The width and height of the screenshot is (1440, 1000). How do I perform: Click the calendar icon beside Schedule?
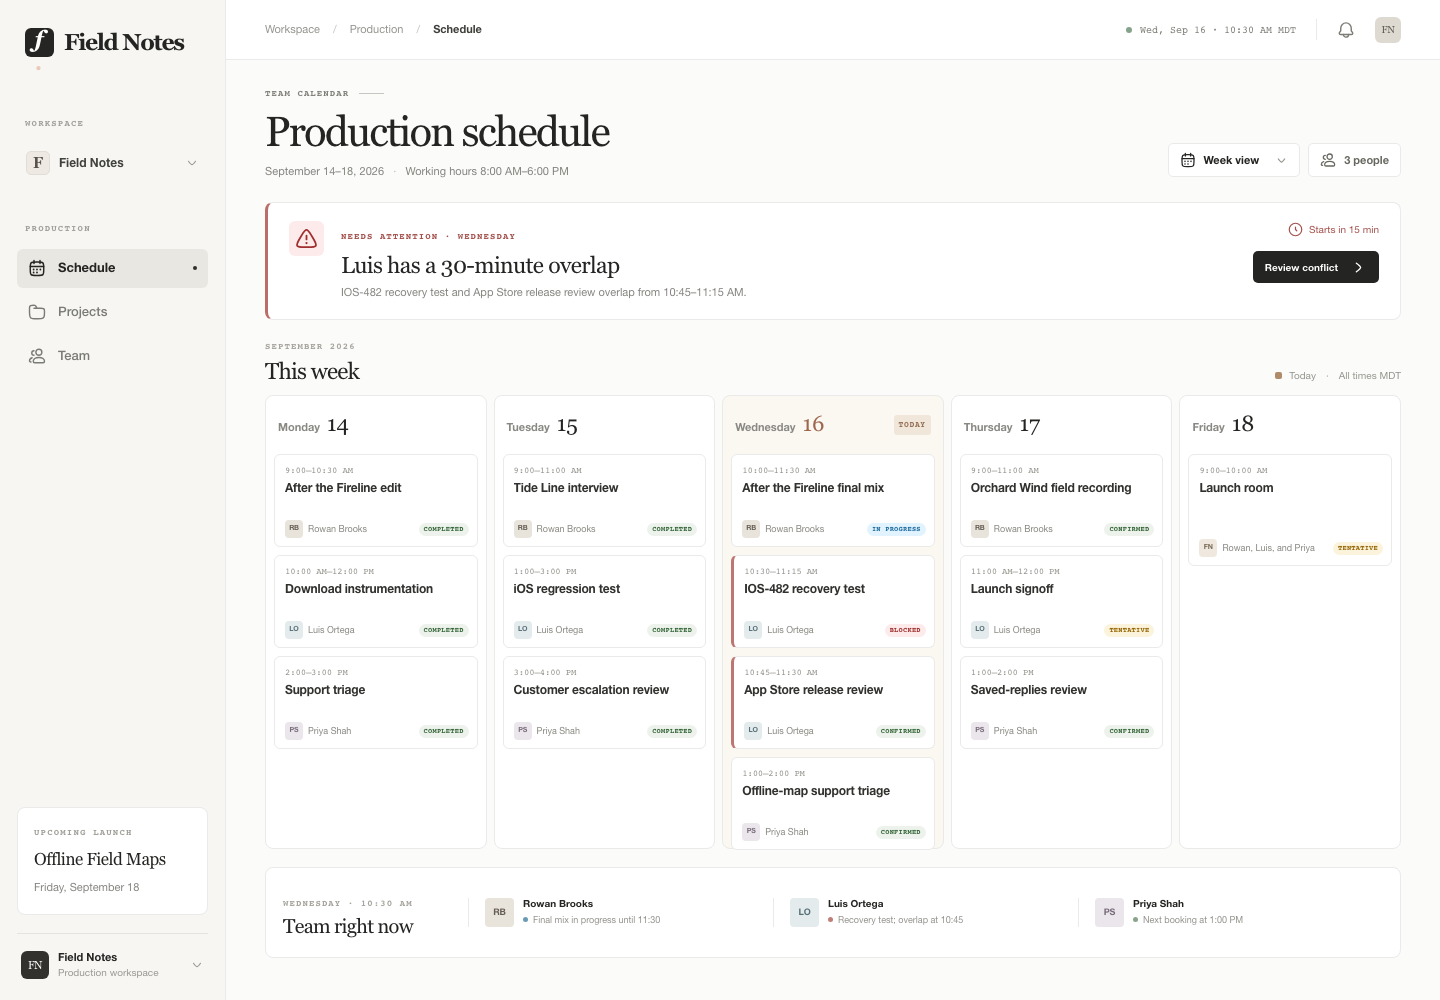(x=37, y=268)
